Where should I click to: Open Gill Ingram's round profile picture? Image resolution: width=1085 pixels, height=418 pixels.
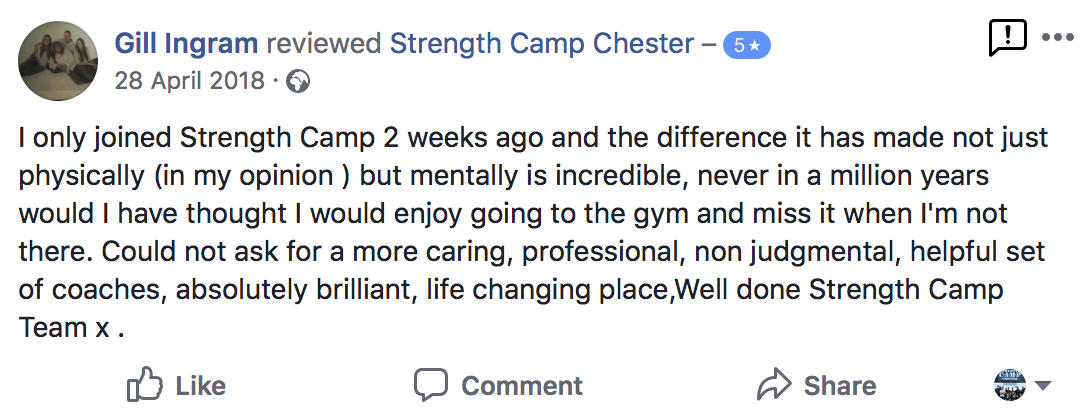point(58,61)
